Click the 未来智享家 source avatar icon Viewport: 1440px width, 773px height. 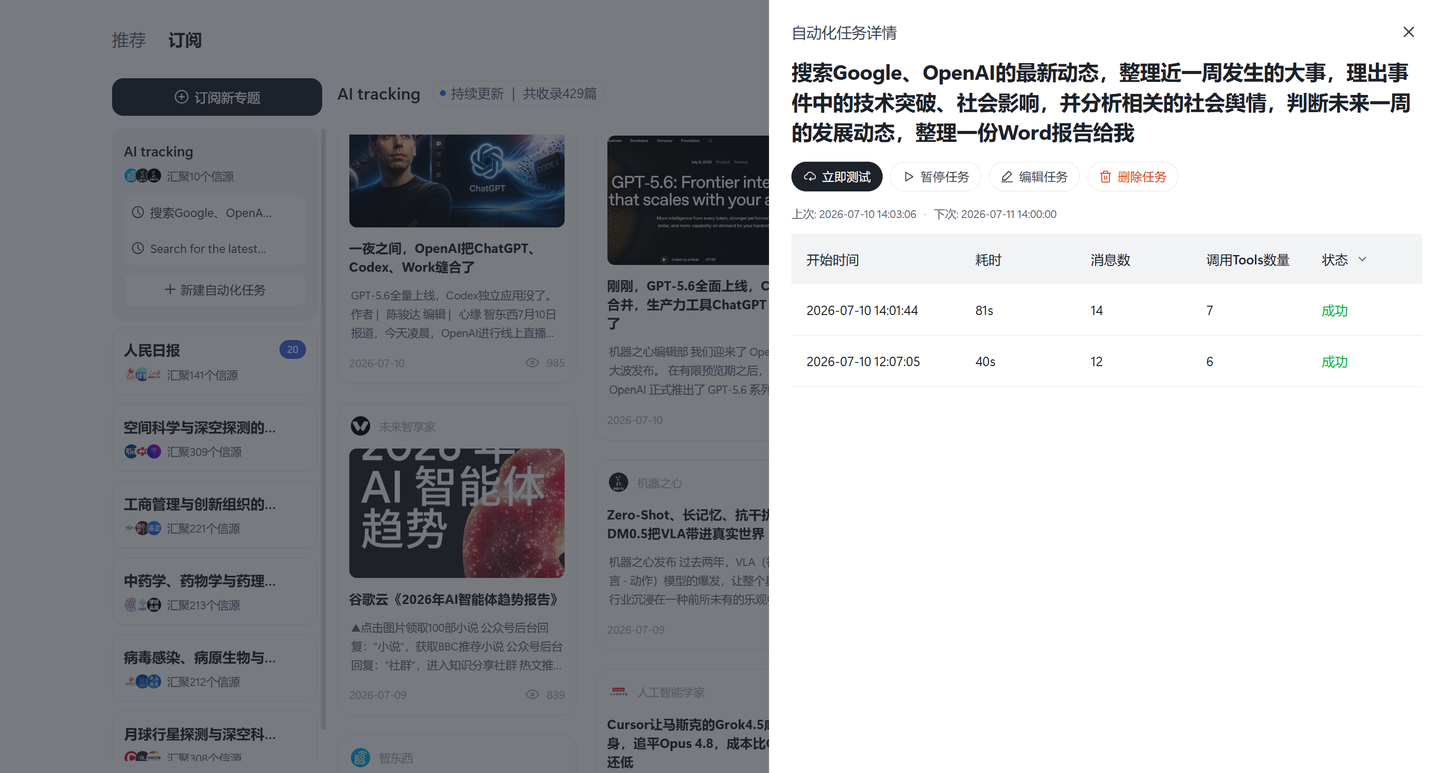point(360,427)
